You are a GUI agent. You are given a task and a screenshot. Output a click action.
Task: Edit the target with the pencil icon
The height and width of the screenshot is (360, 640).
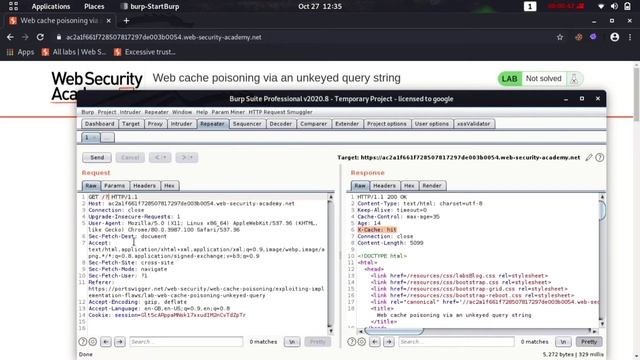pyautogui.click(x=589, y=158)
